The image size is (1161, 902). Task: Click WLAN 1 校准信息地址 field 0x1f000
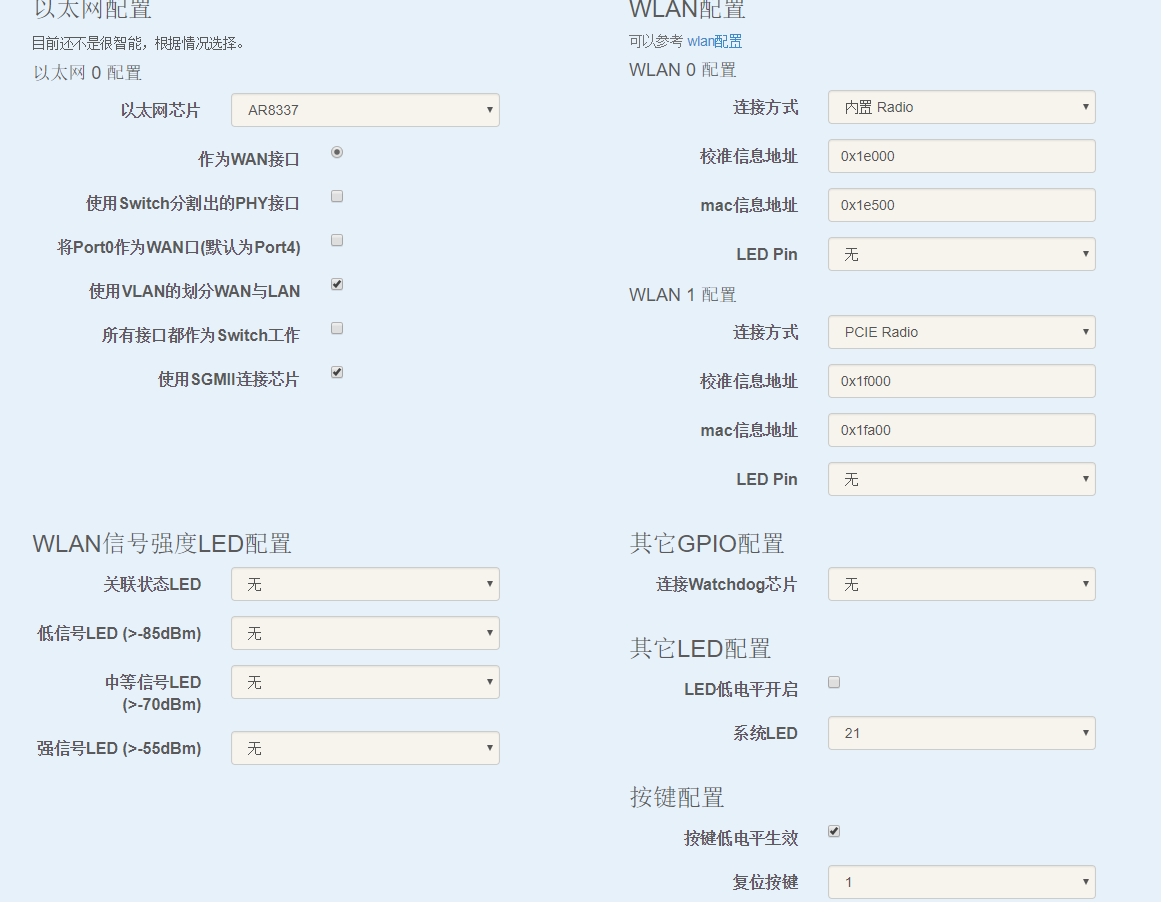[961, 381]
